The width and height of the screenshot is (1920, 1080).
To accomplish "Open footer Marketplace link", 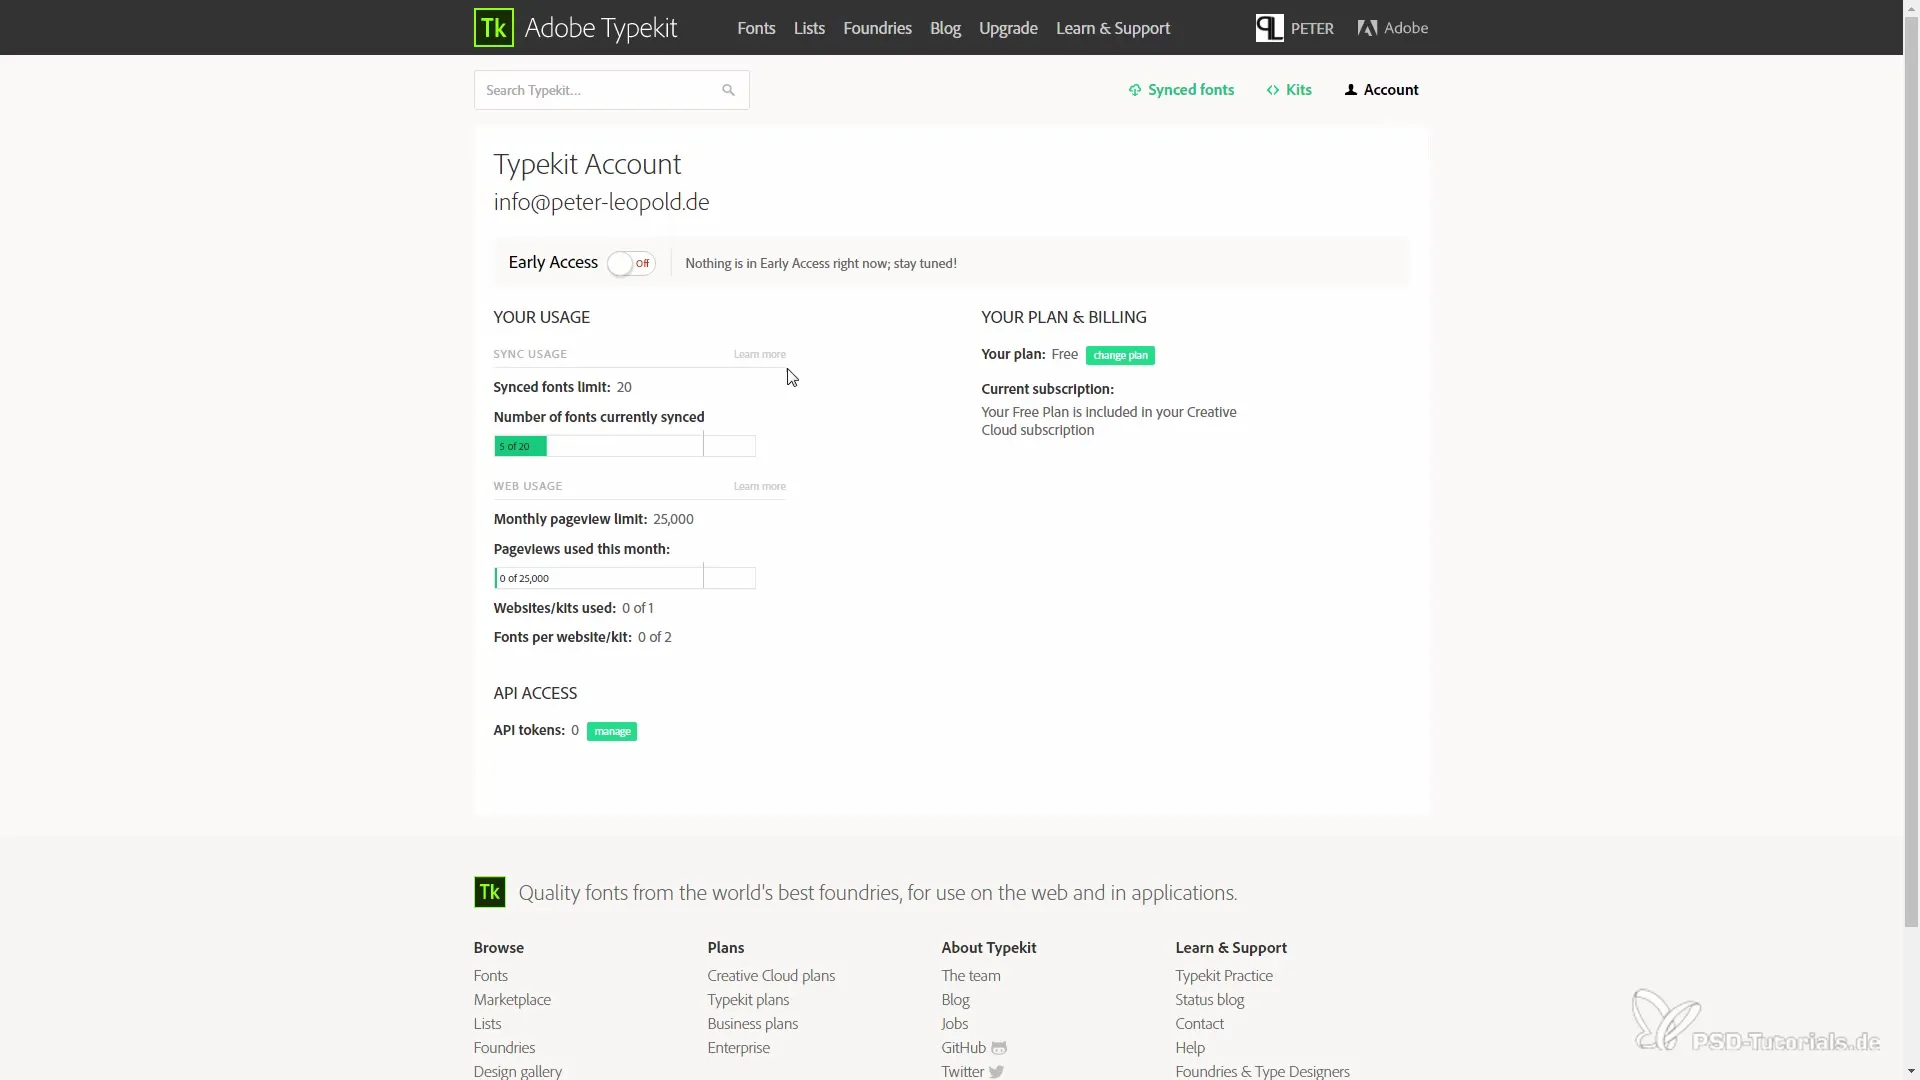I will (x=512, y=1000).
